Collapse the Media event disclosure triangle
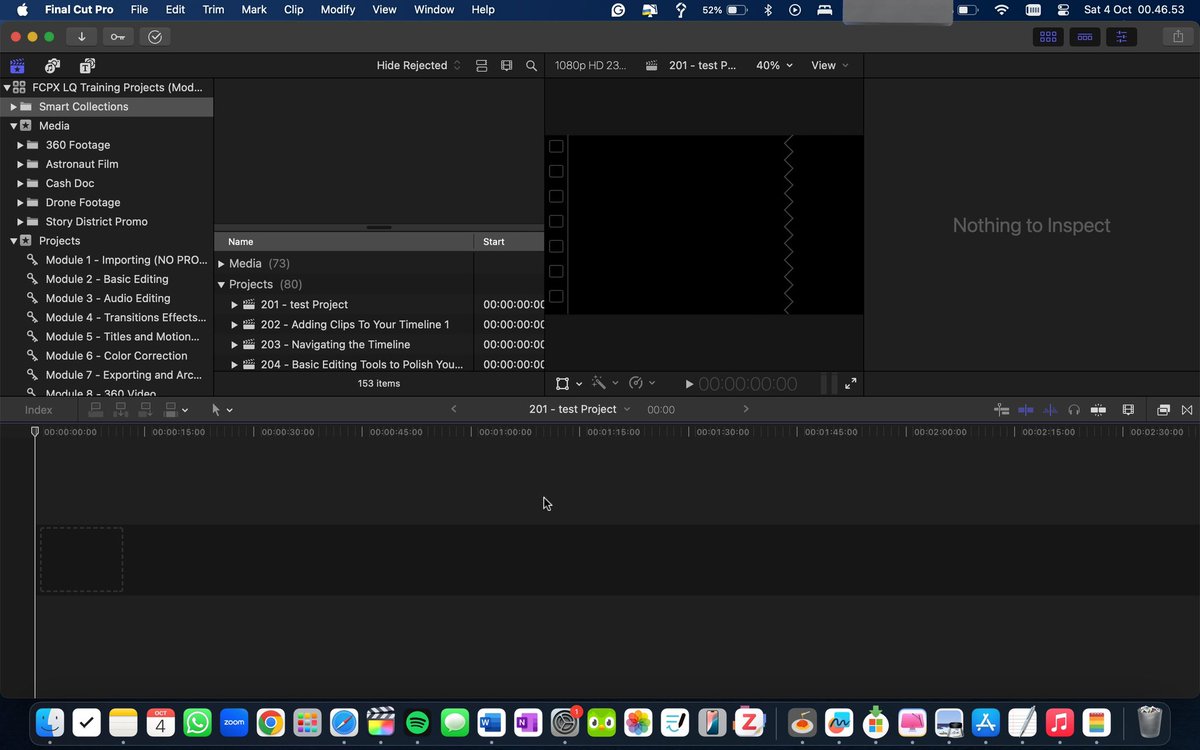 14,126
